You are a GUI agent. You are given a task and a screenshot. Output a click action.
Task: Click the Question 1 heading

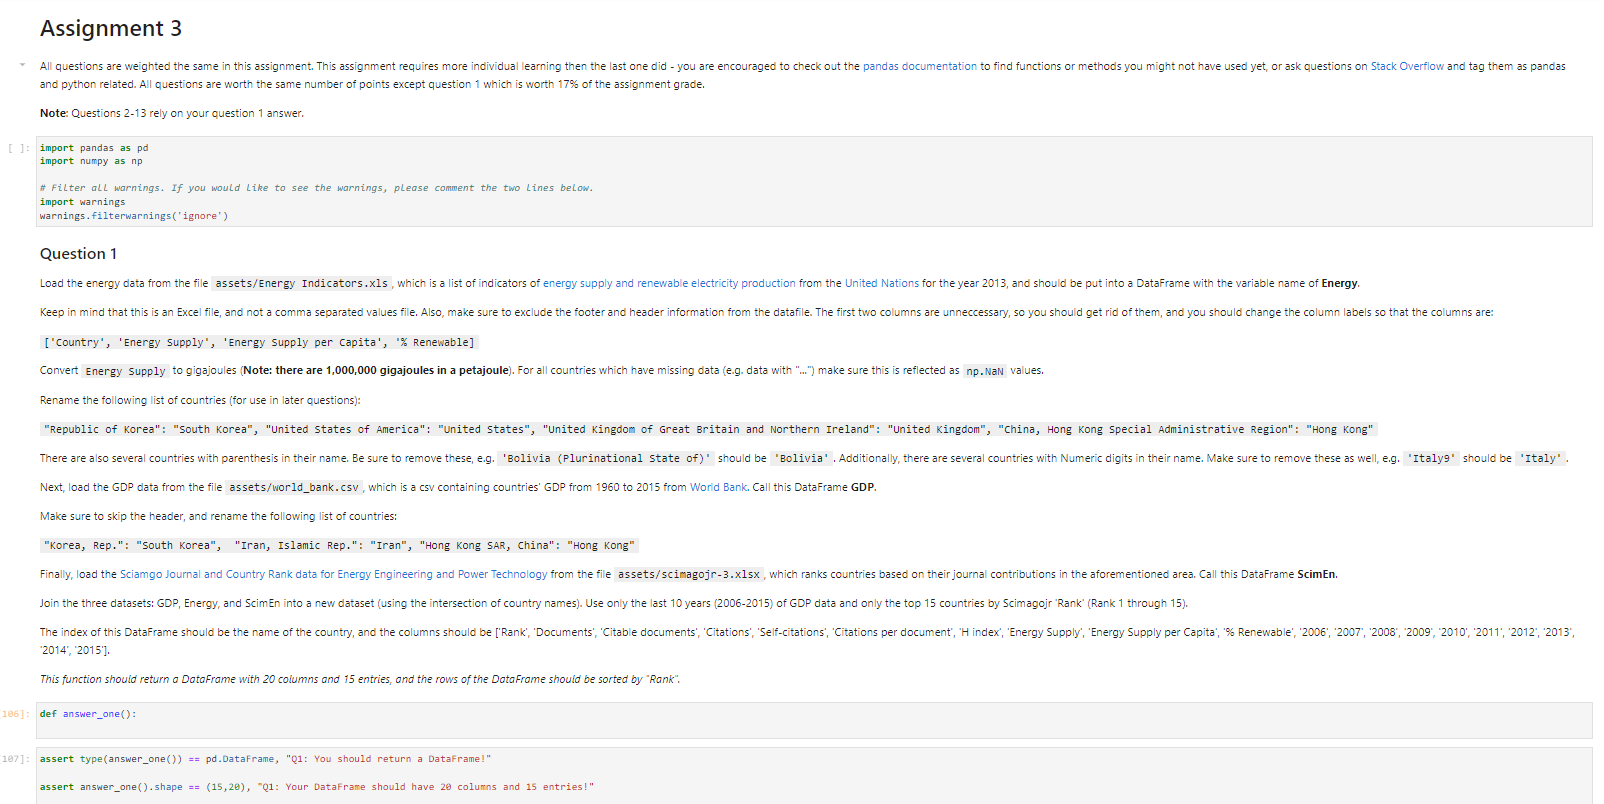pos(78,254)
